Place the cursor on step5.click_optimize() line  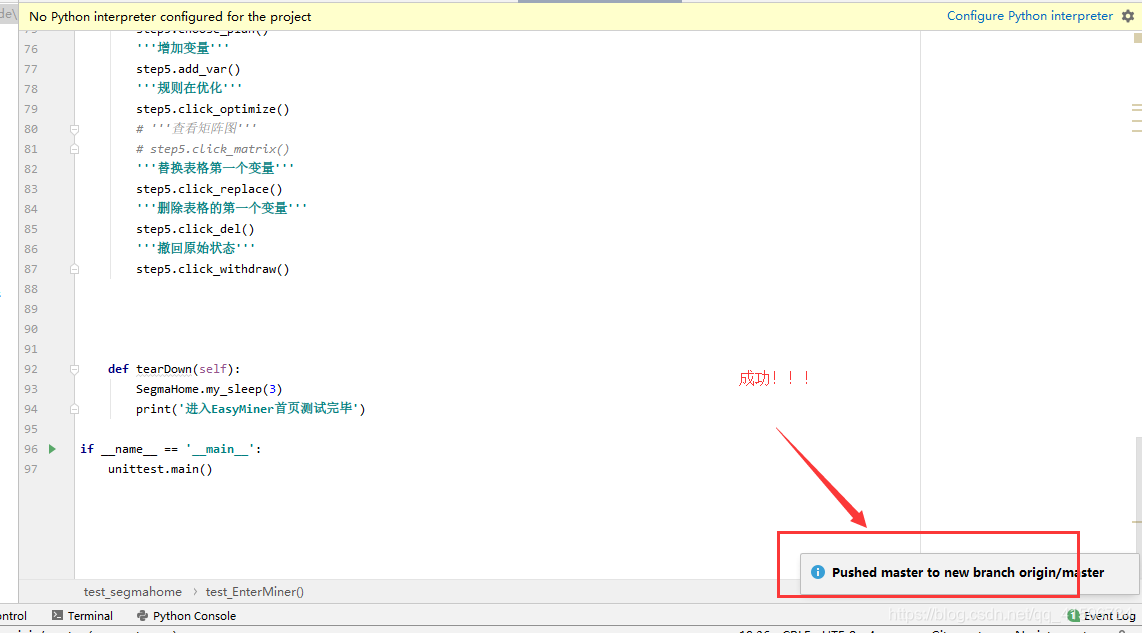213,109
